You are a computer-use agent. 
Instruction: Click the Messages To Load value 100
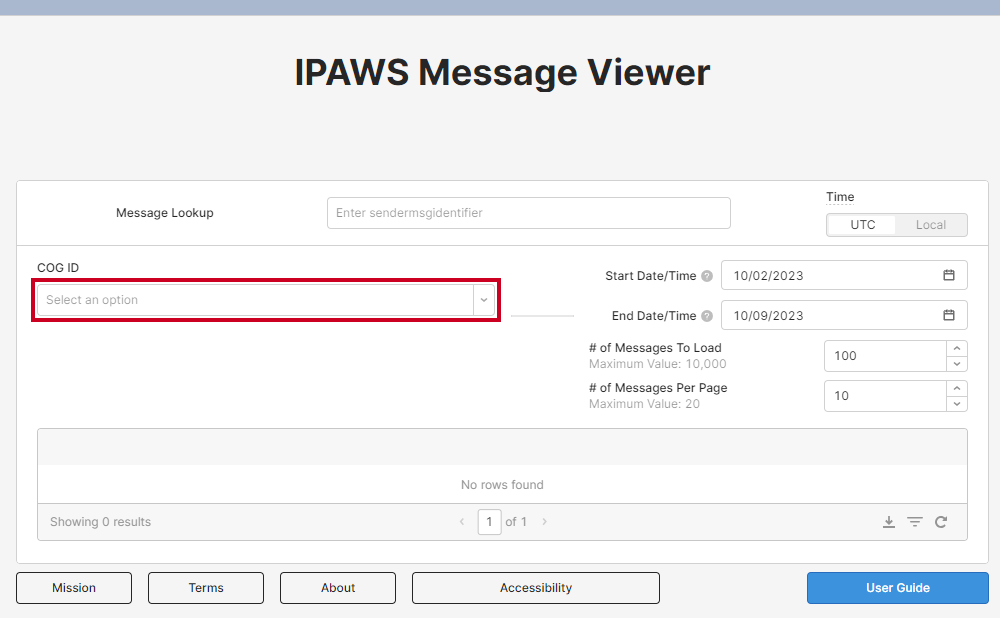tap(885, 356)
